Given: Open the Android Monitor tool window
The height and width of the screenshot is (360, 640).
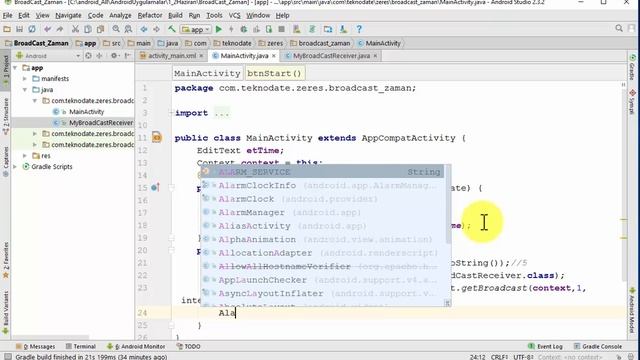Looking at the screenshot, I should click(x=136, y=346).
